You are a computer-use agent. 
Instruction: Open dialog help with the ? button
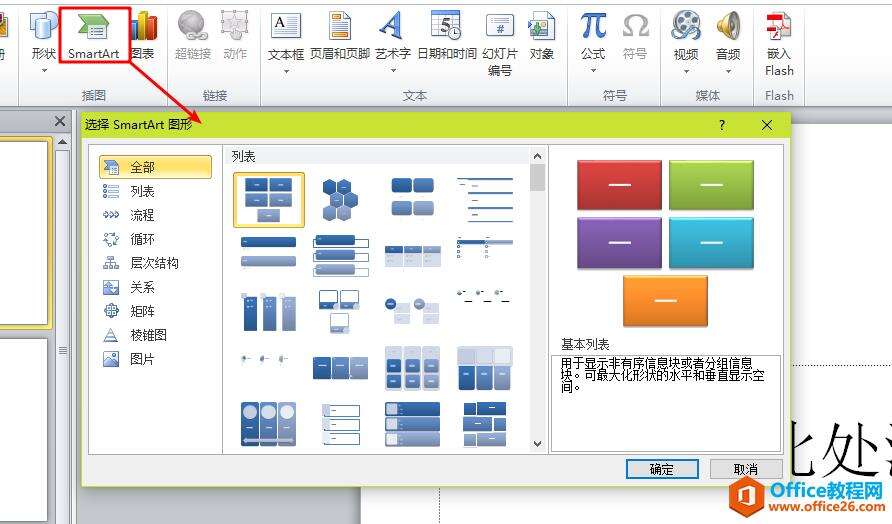(x=722, y=125)
